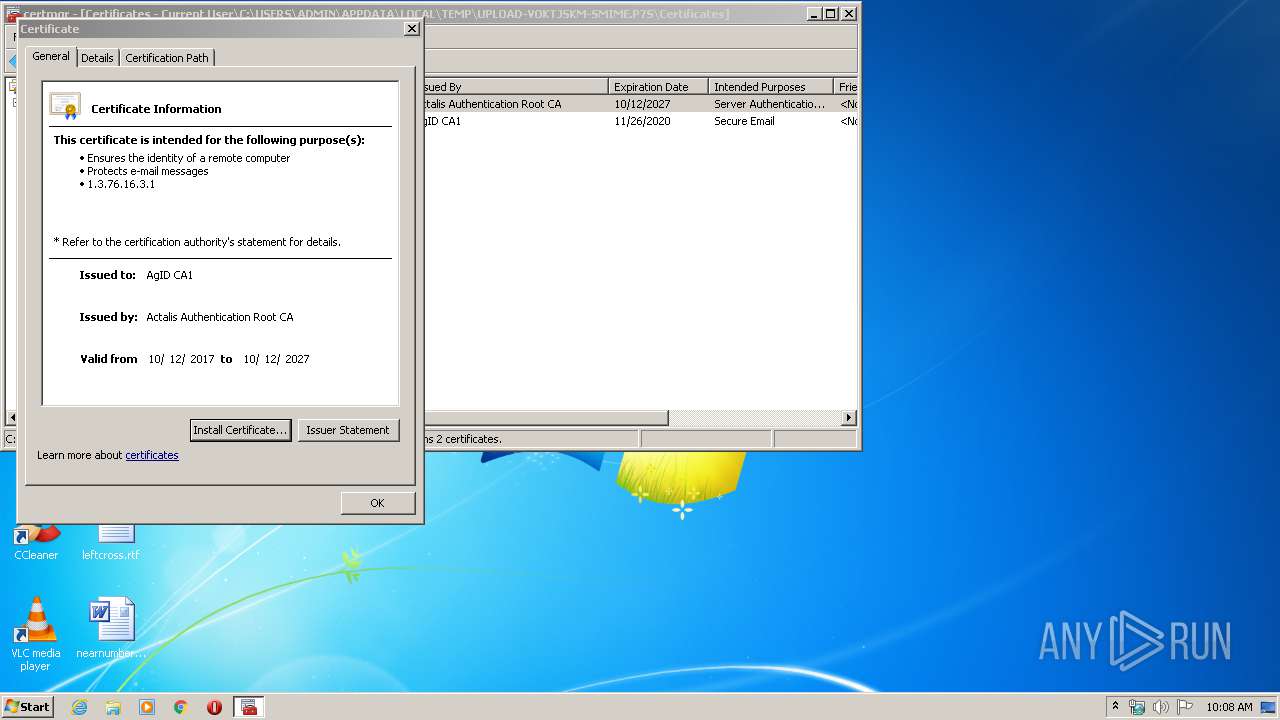Sort by Expiration Date column

pyautogui.click(x=658, y=87)
